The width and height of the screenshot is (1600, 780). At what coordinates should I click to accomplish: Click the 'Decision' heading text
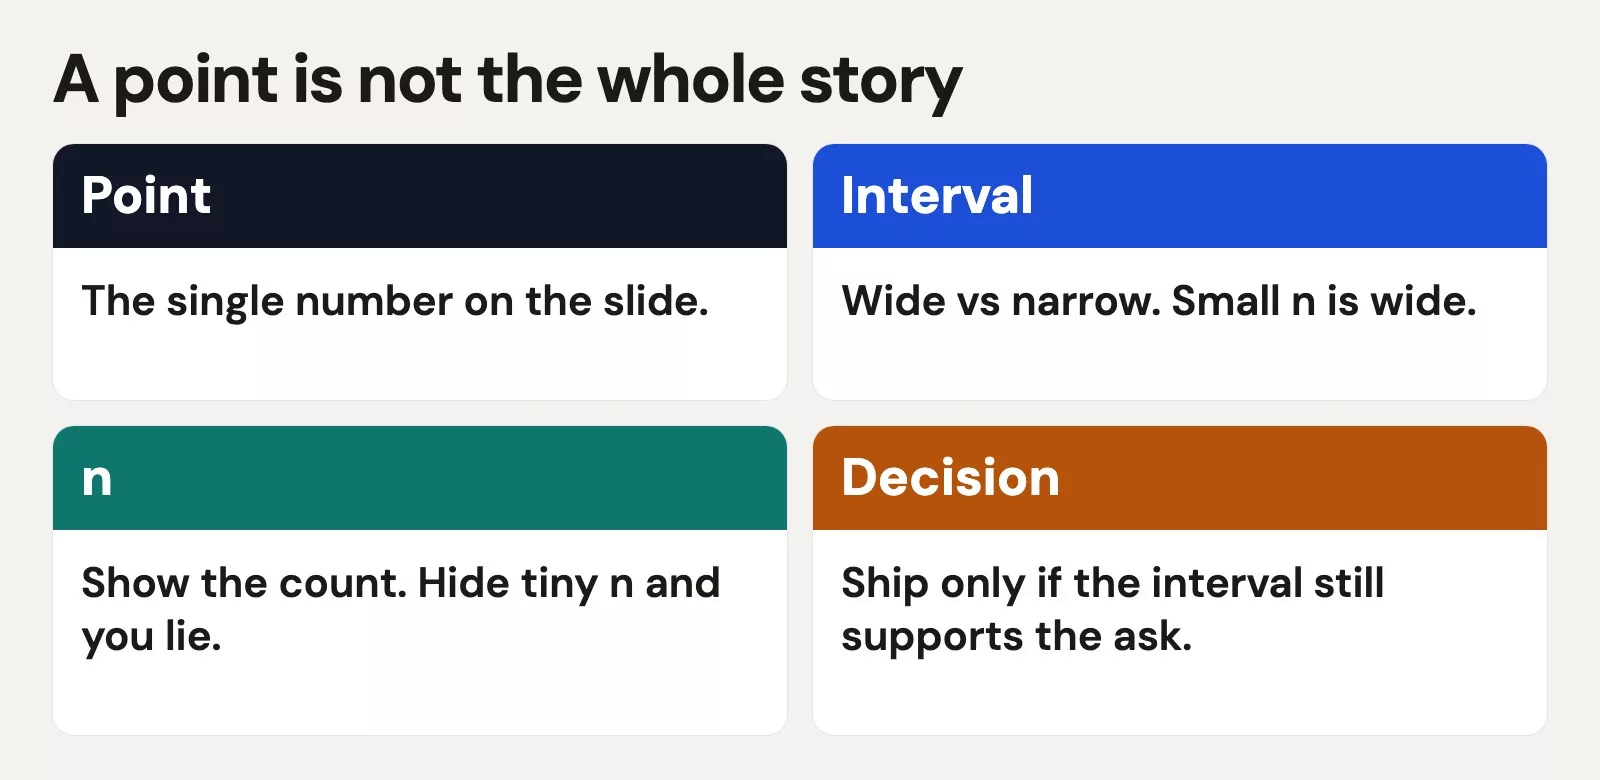tap(950, 477)
